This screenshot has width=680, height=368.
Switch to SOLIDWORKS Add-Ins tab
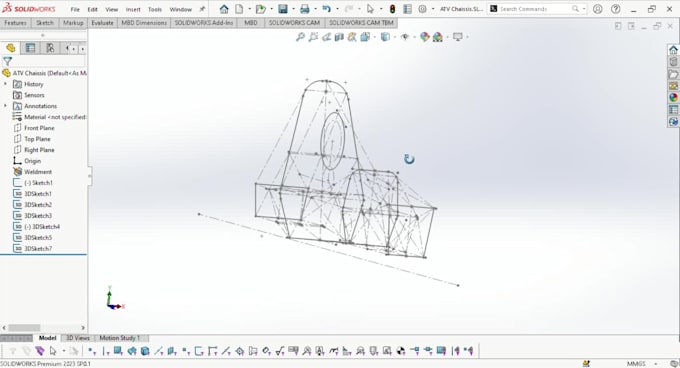coord(204,23)
